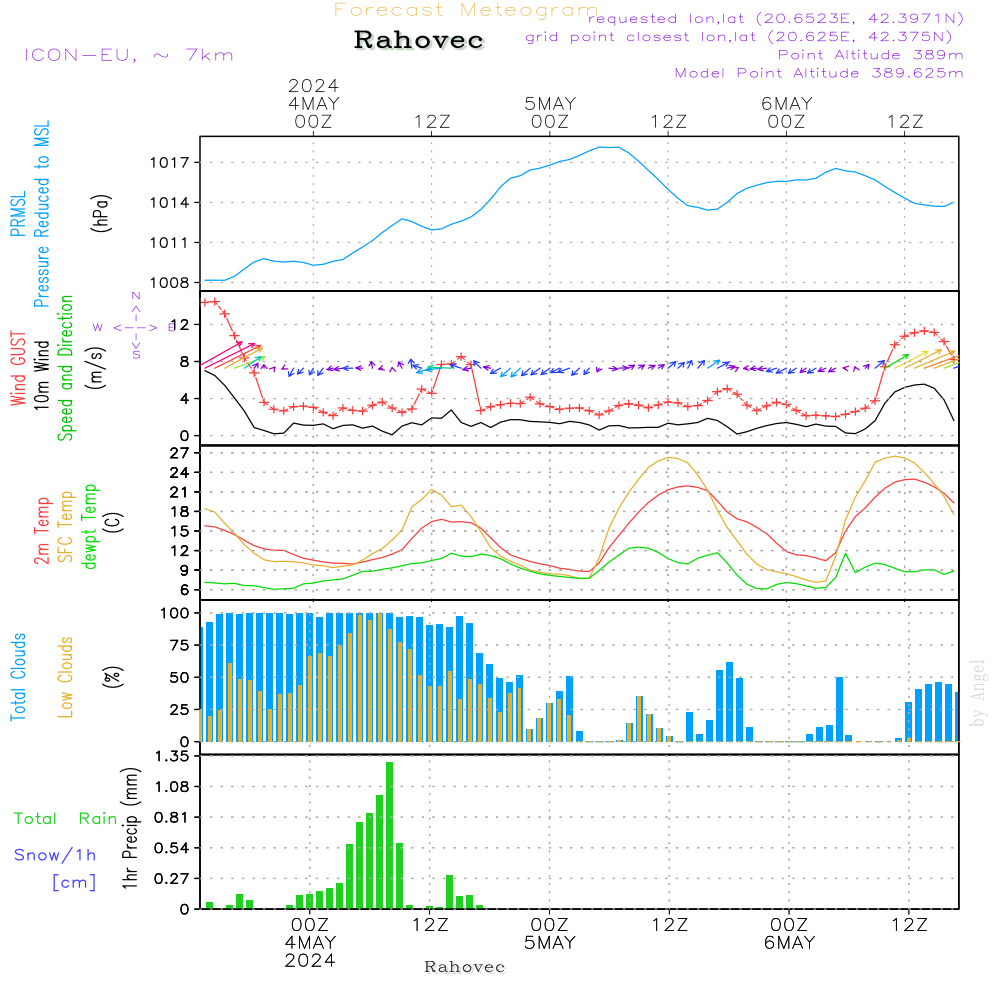Viewport: 1000px width, 1000px height.
Task: Click the grid point closest lon,lat text
Action: (739, 37)
